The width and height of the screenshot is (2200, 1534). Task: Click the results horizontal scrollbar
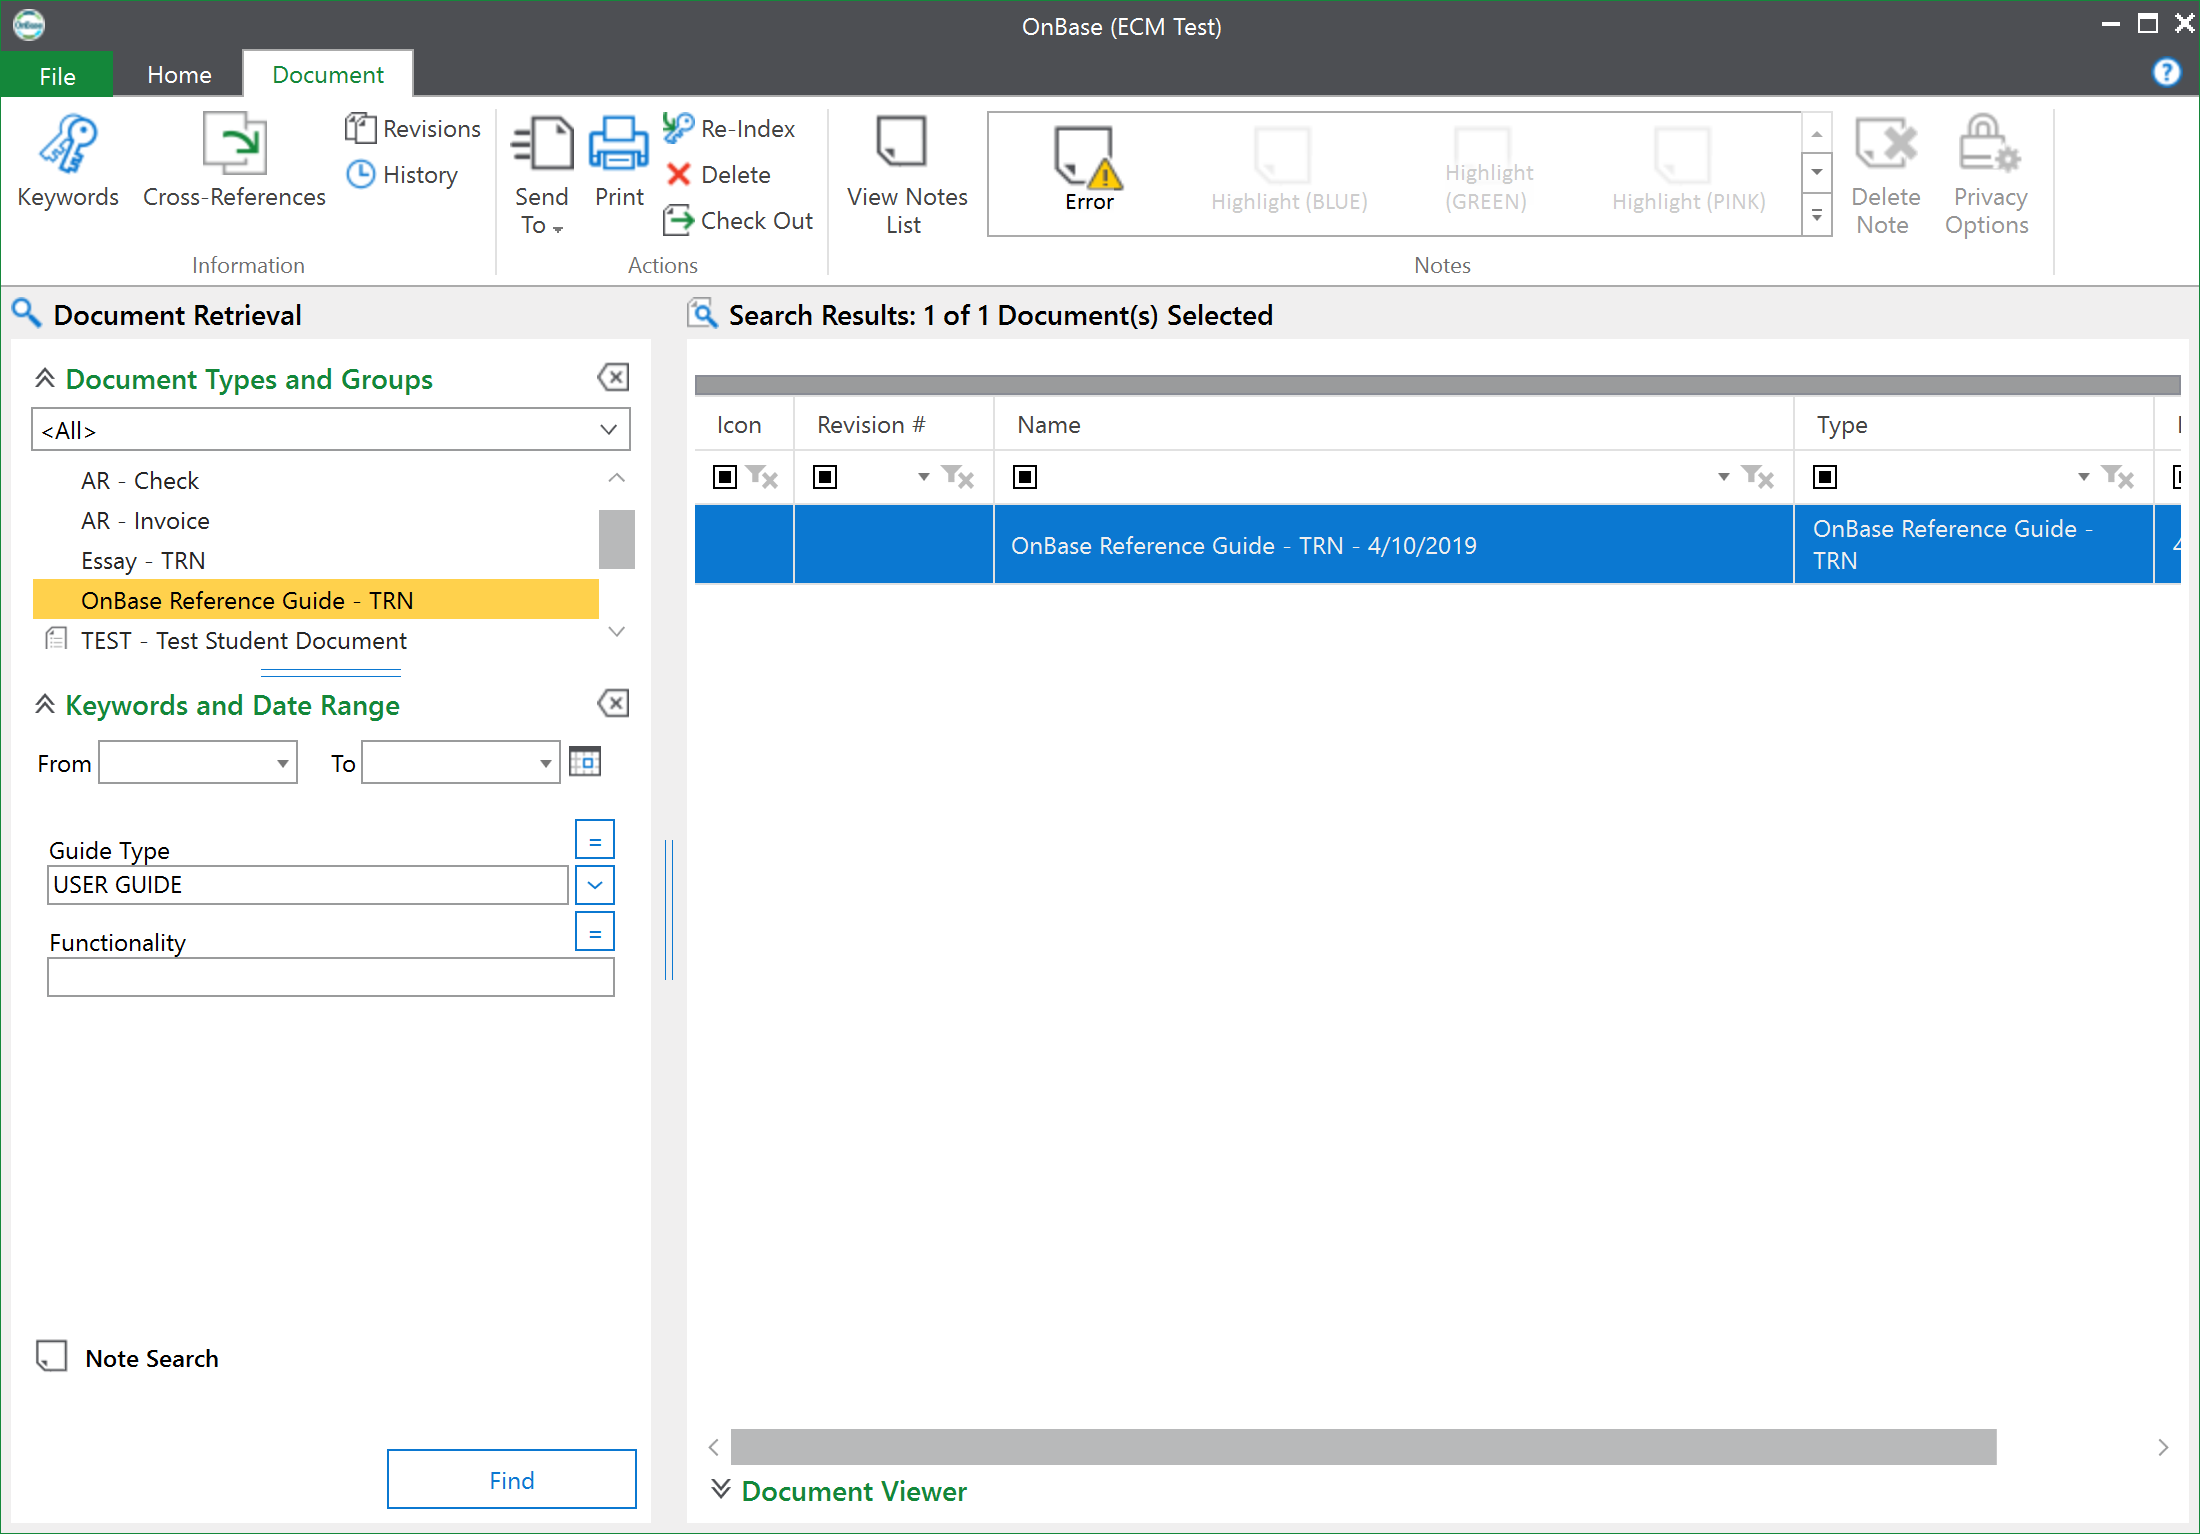(1363, 1447)
